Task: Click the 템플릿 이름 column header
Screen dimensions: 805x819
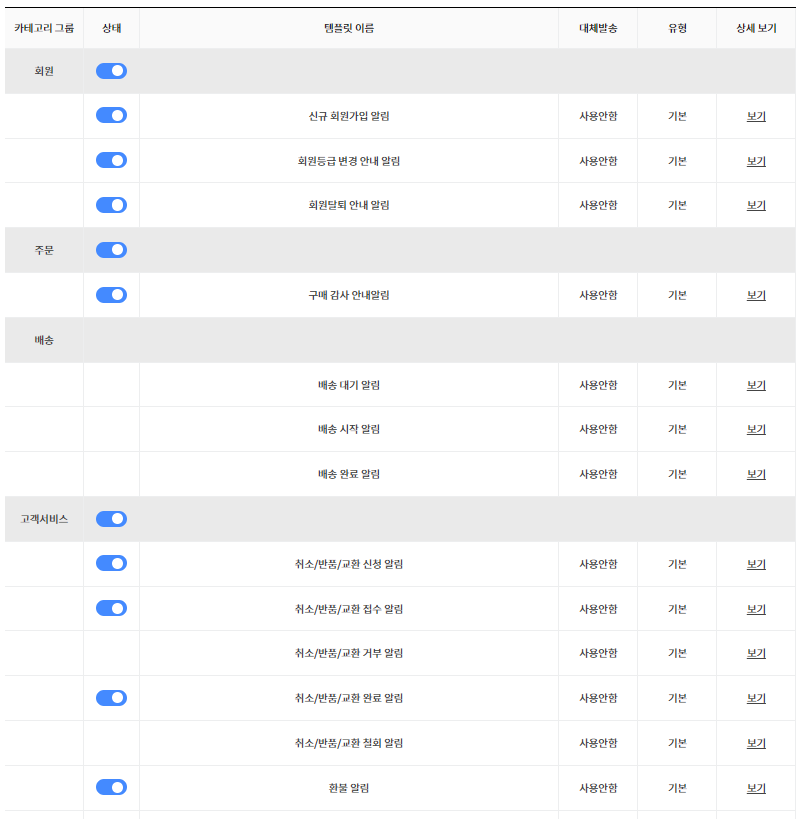Action: [x=349, y=28]
